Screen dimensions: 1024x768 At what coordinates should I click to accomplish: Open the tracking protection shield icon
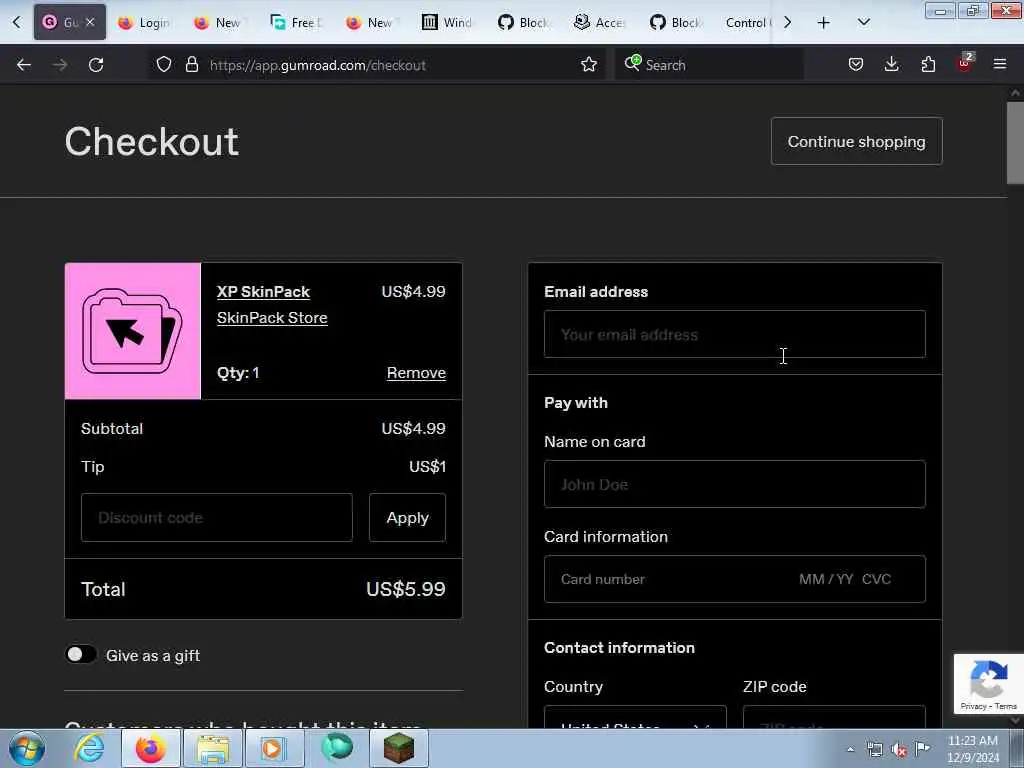pyautogui.click(x=164, y=65)
